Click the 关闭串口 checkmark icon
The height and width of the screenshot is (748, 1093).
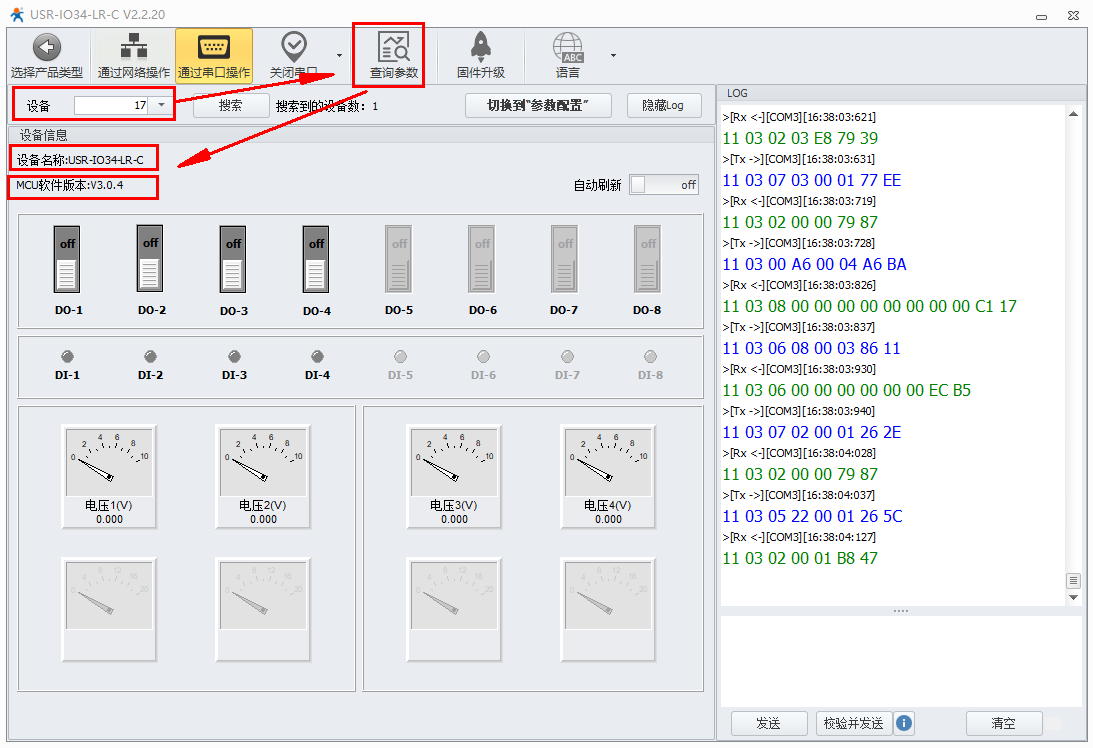[293, 45]
